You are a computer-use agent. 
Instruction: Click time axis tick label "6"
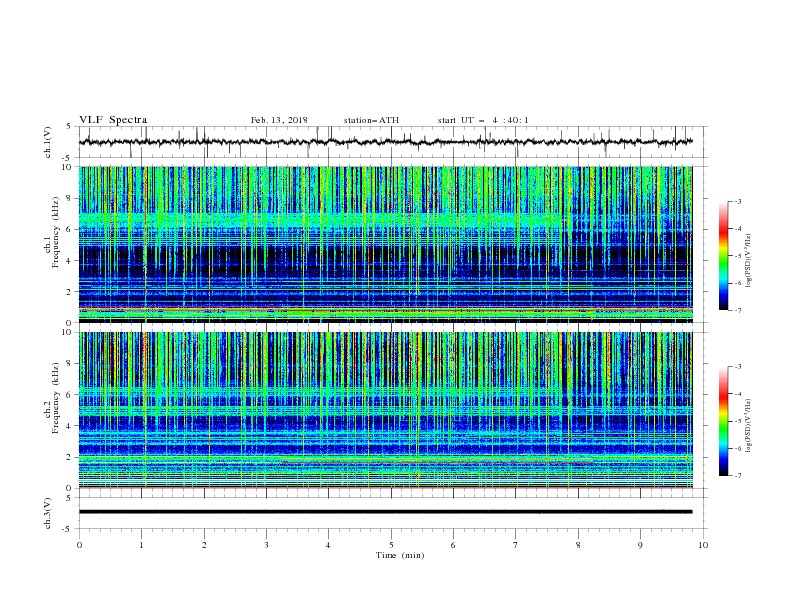tap(453, 545)
